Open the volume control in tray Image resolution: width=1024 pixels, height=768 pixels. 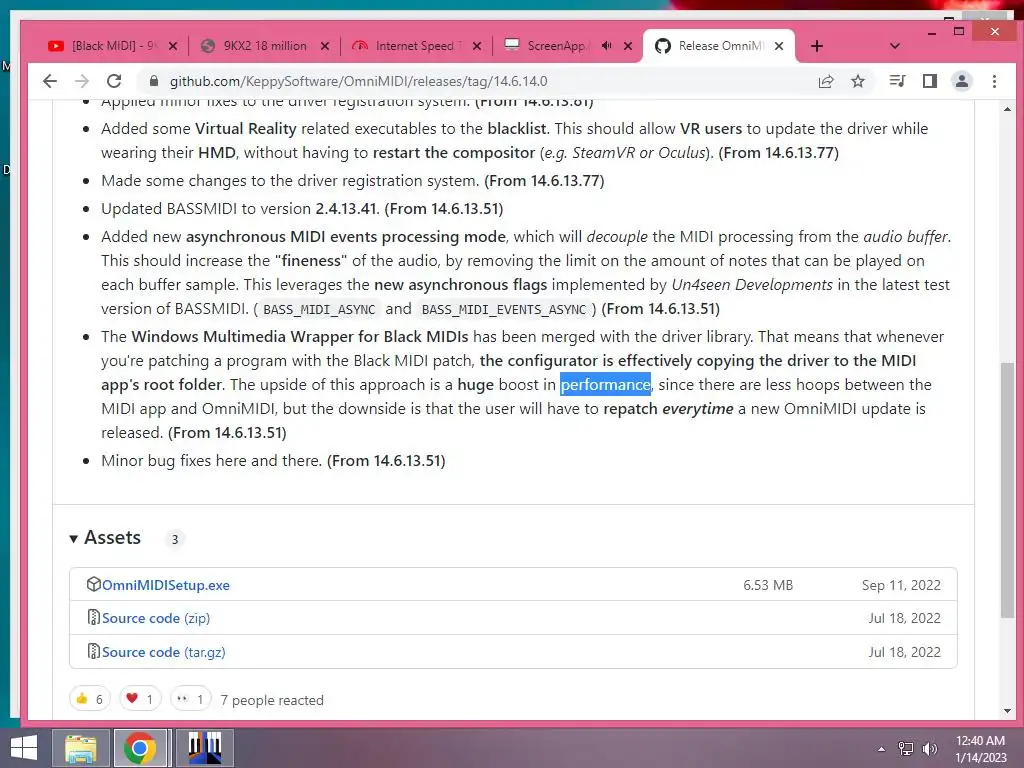coord(930,749)
